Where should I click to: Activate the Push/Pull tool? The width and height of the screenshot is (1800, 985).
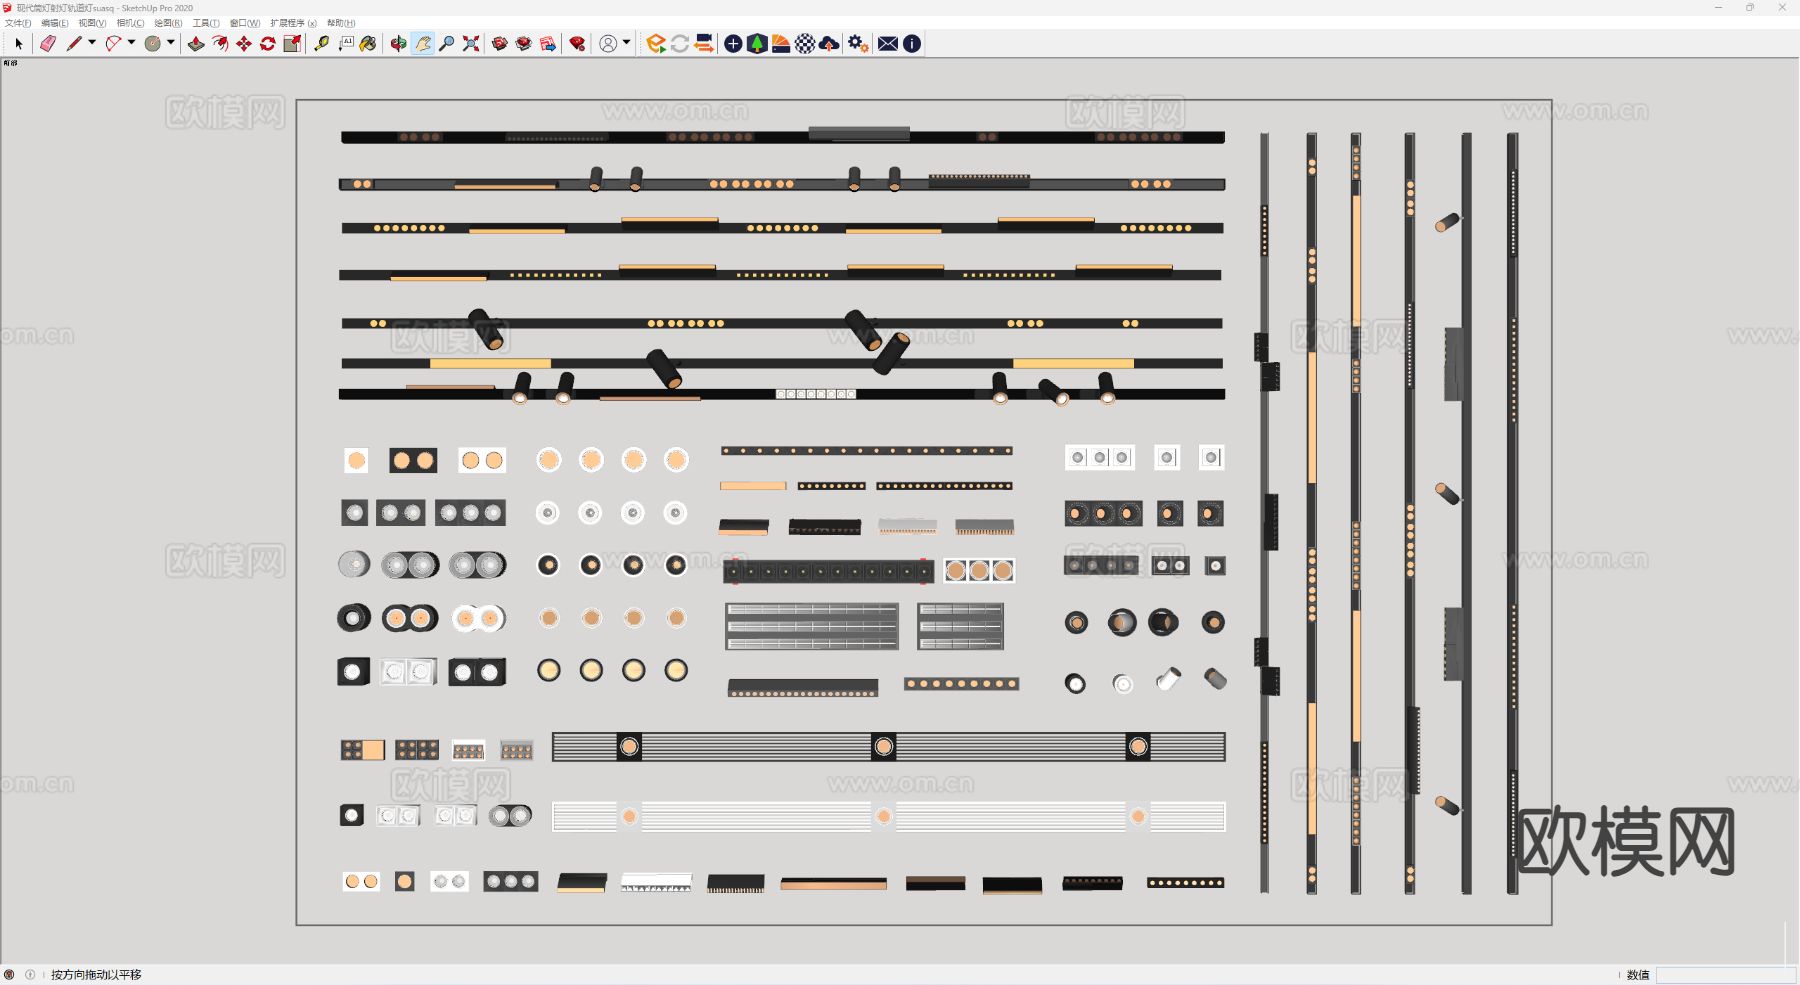(x=196, y=44)
